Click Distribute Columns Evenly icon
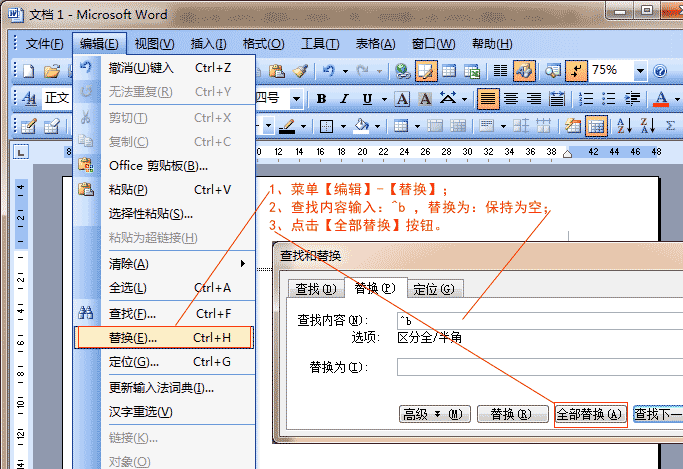The height and width of the screenshot is (469, 683). pos(543,126)
